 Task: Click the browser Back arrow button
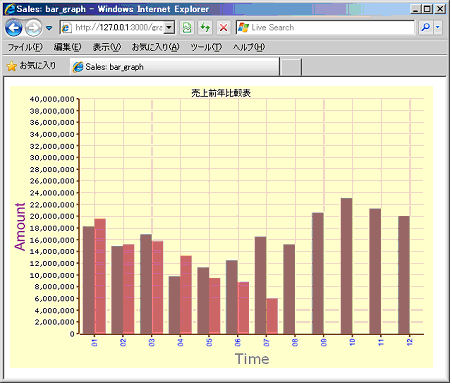click(14, 28)
